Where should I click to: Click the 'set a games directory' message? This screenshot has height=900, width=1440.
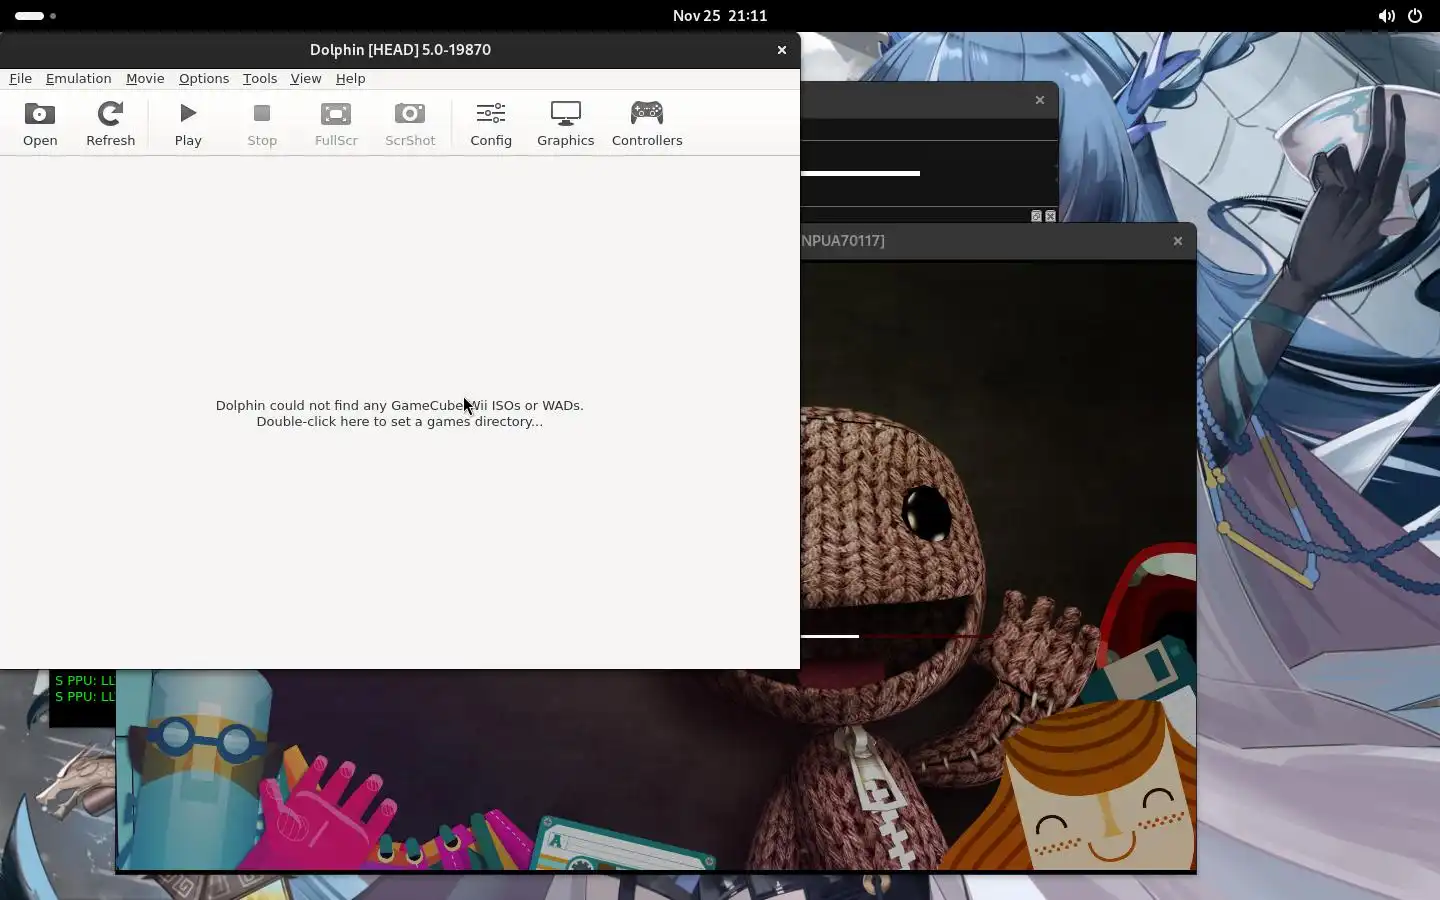point(399,413)
